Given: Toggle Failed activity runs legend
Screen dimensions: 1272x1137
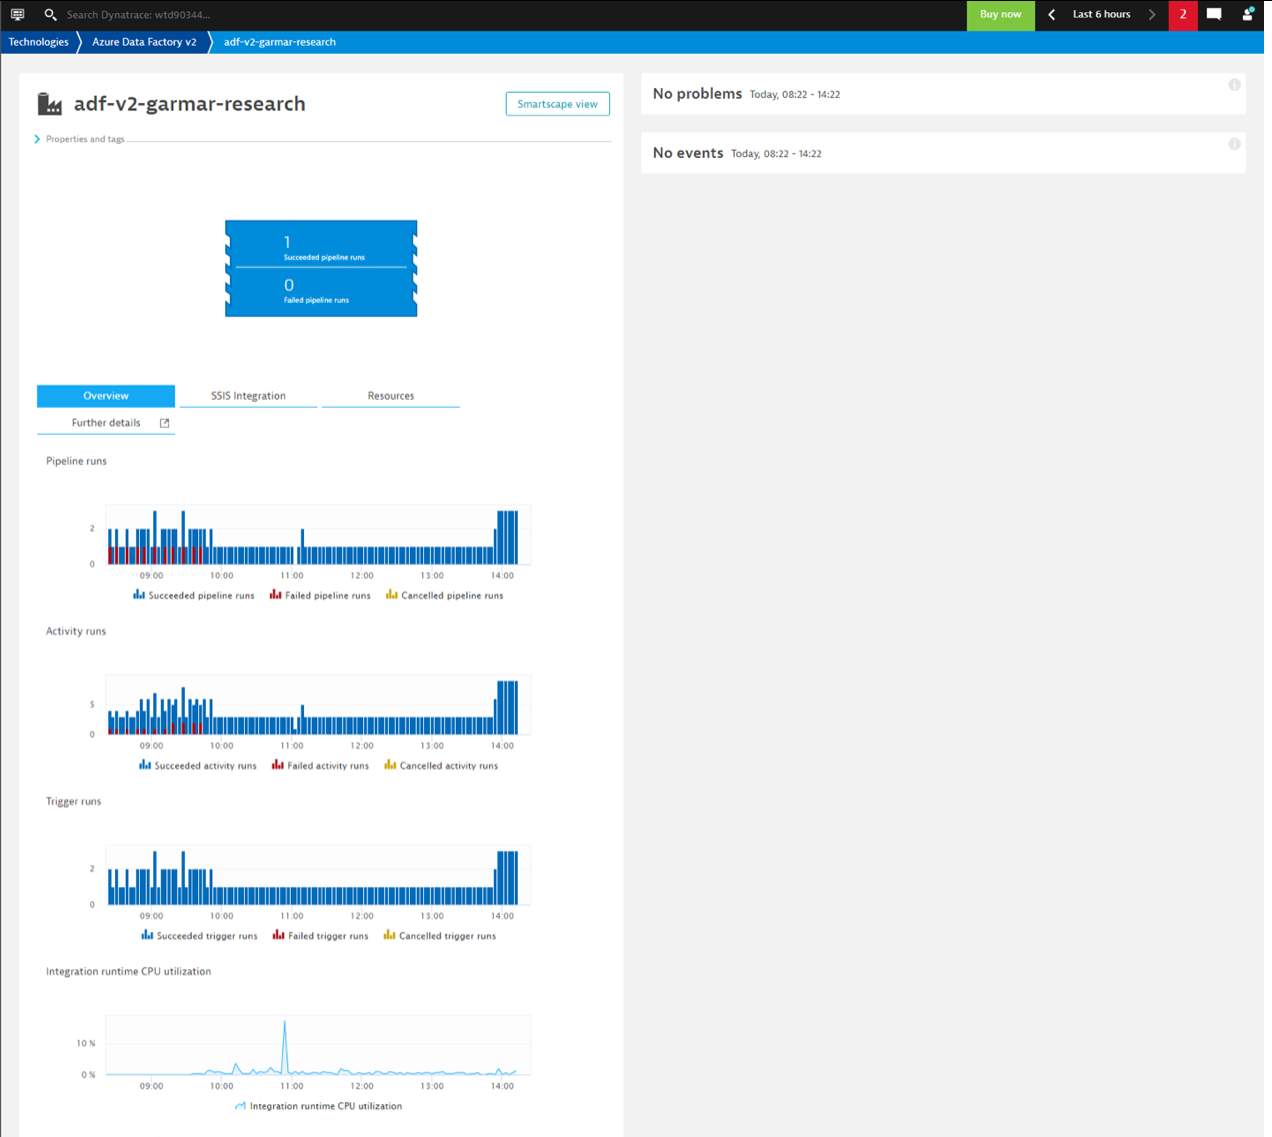Looking at the screenshot, I should point(320,765).
